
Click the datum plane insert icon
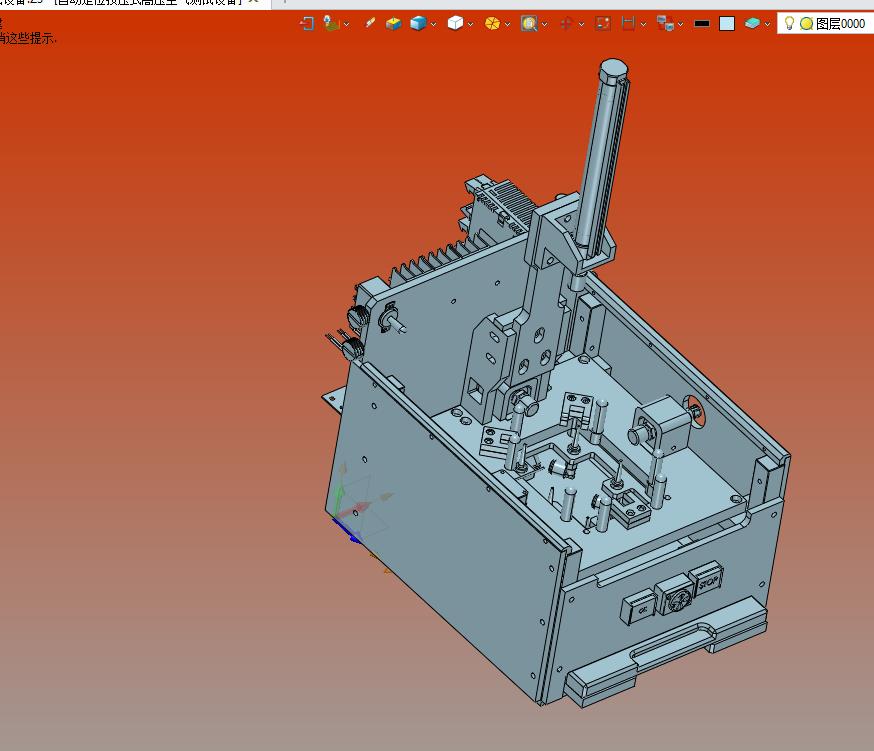331,23
